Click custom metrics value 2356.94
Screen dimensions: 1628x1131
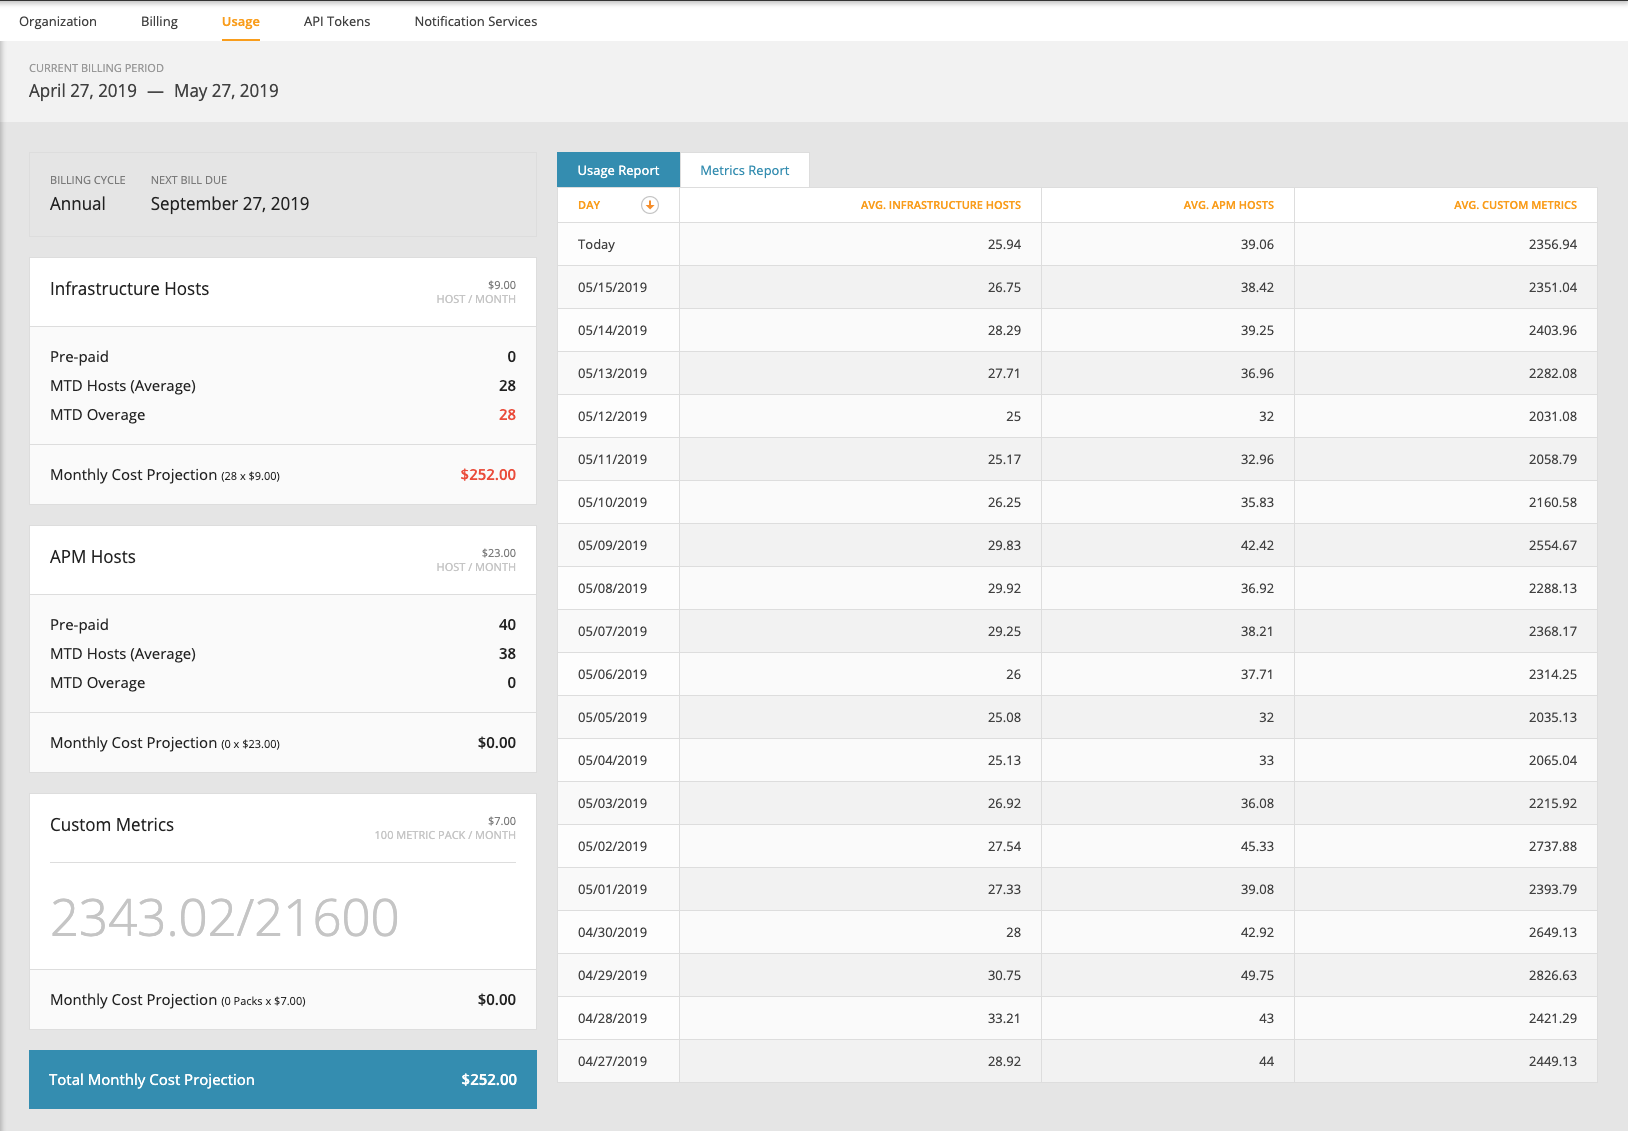[1552, 244]
